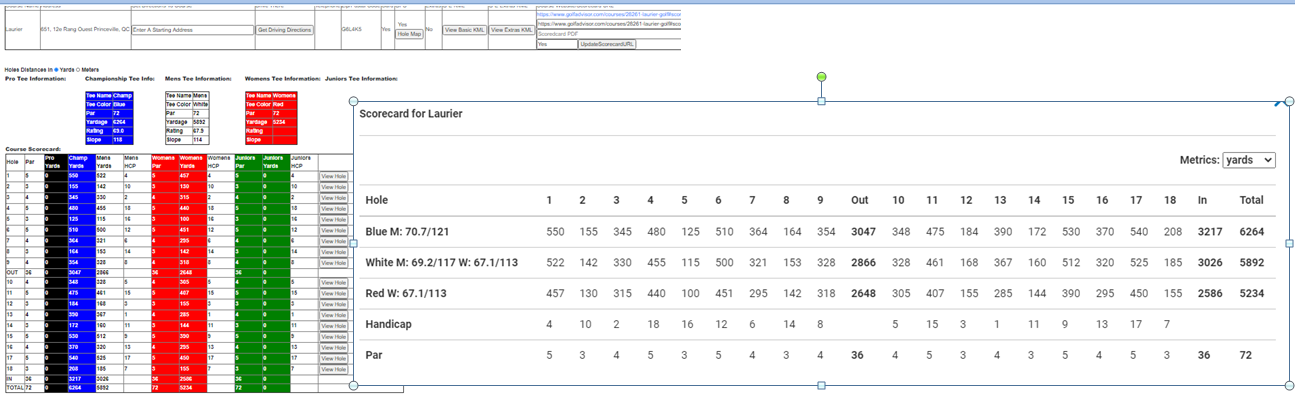Click View Hole button for hole 18
The image size is (1295, 398).
tap(333, 369)
